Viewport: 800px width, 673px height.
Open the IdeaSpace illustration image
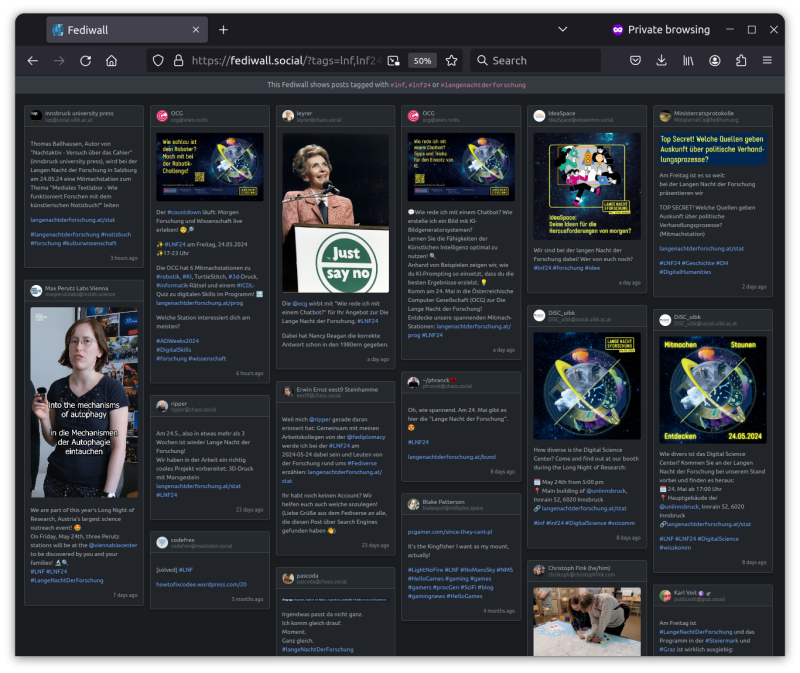click(x=587, y=186)
